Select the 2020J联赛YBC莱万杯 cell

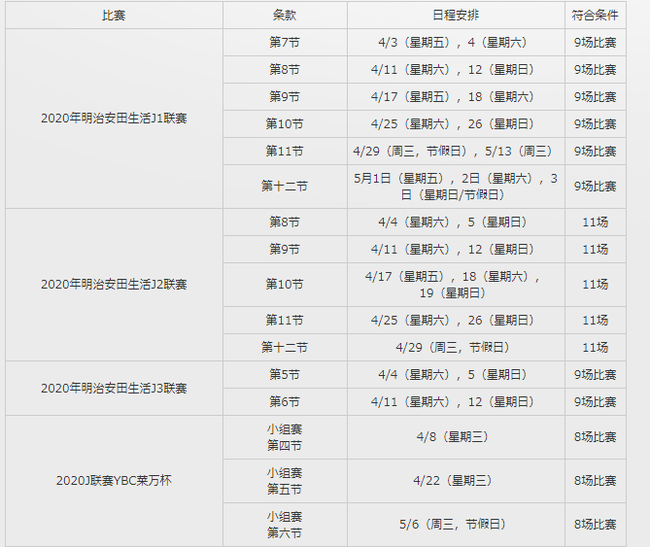(x=114, y=481)
